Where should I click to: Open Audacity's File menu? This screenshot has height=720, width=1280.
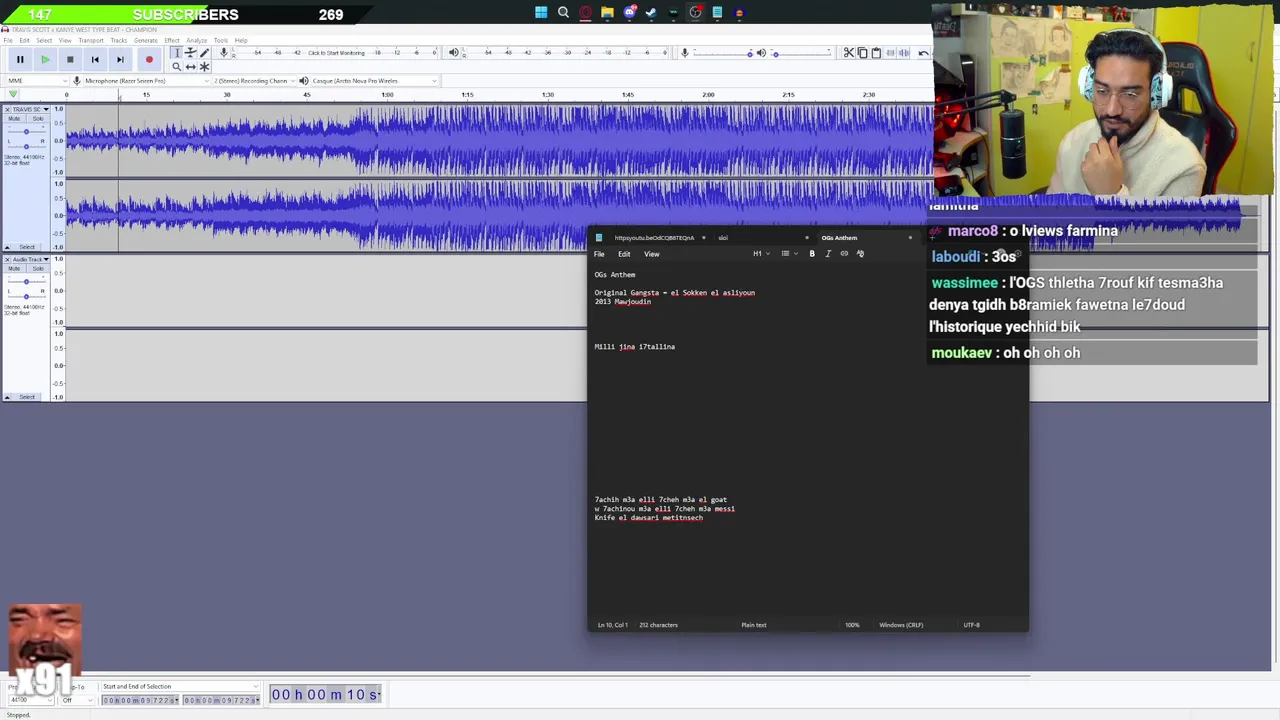(8, 40)
